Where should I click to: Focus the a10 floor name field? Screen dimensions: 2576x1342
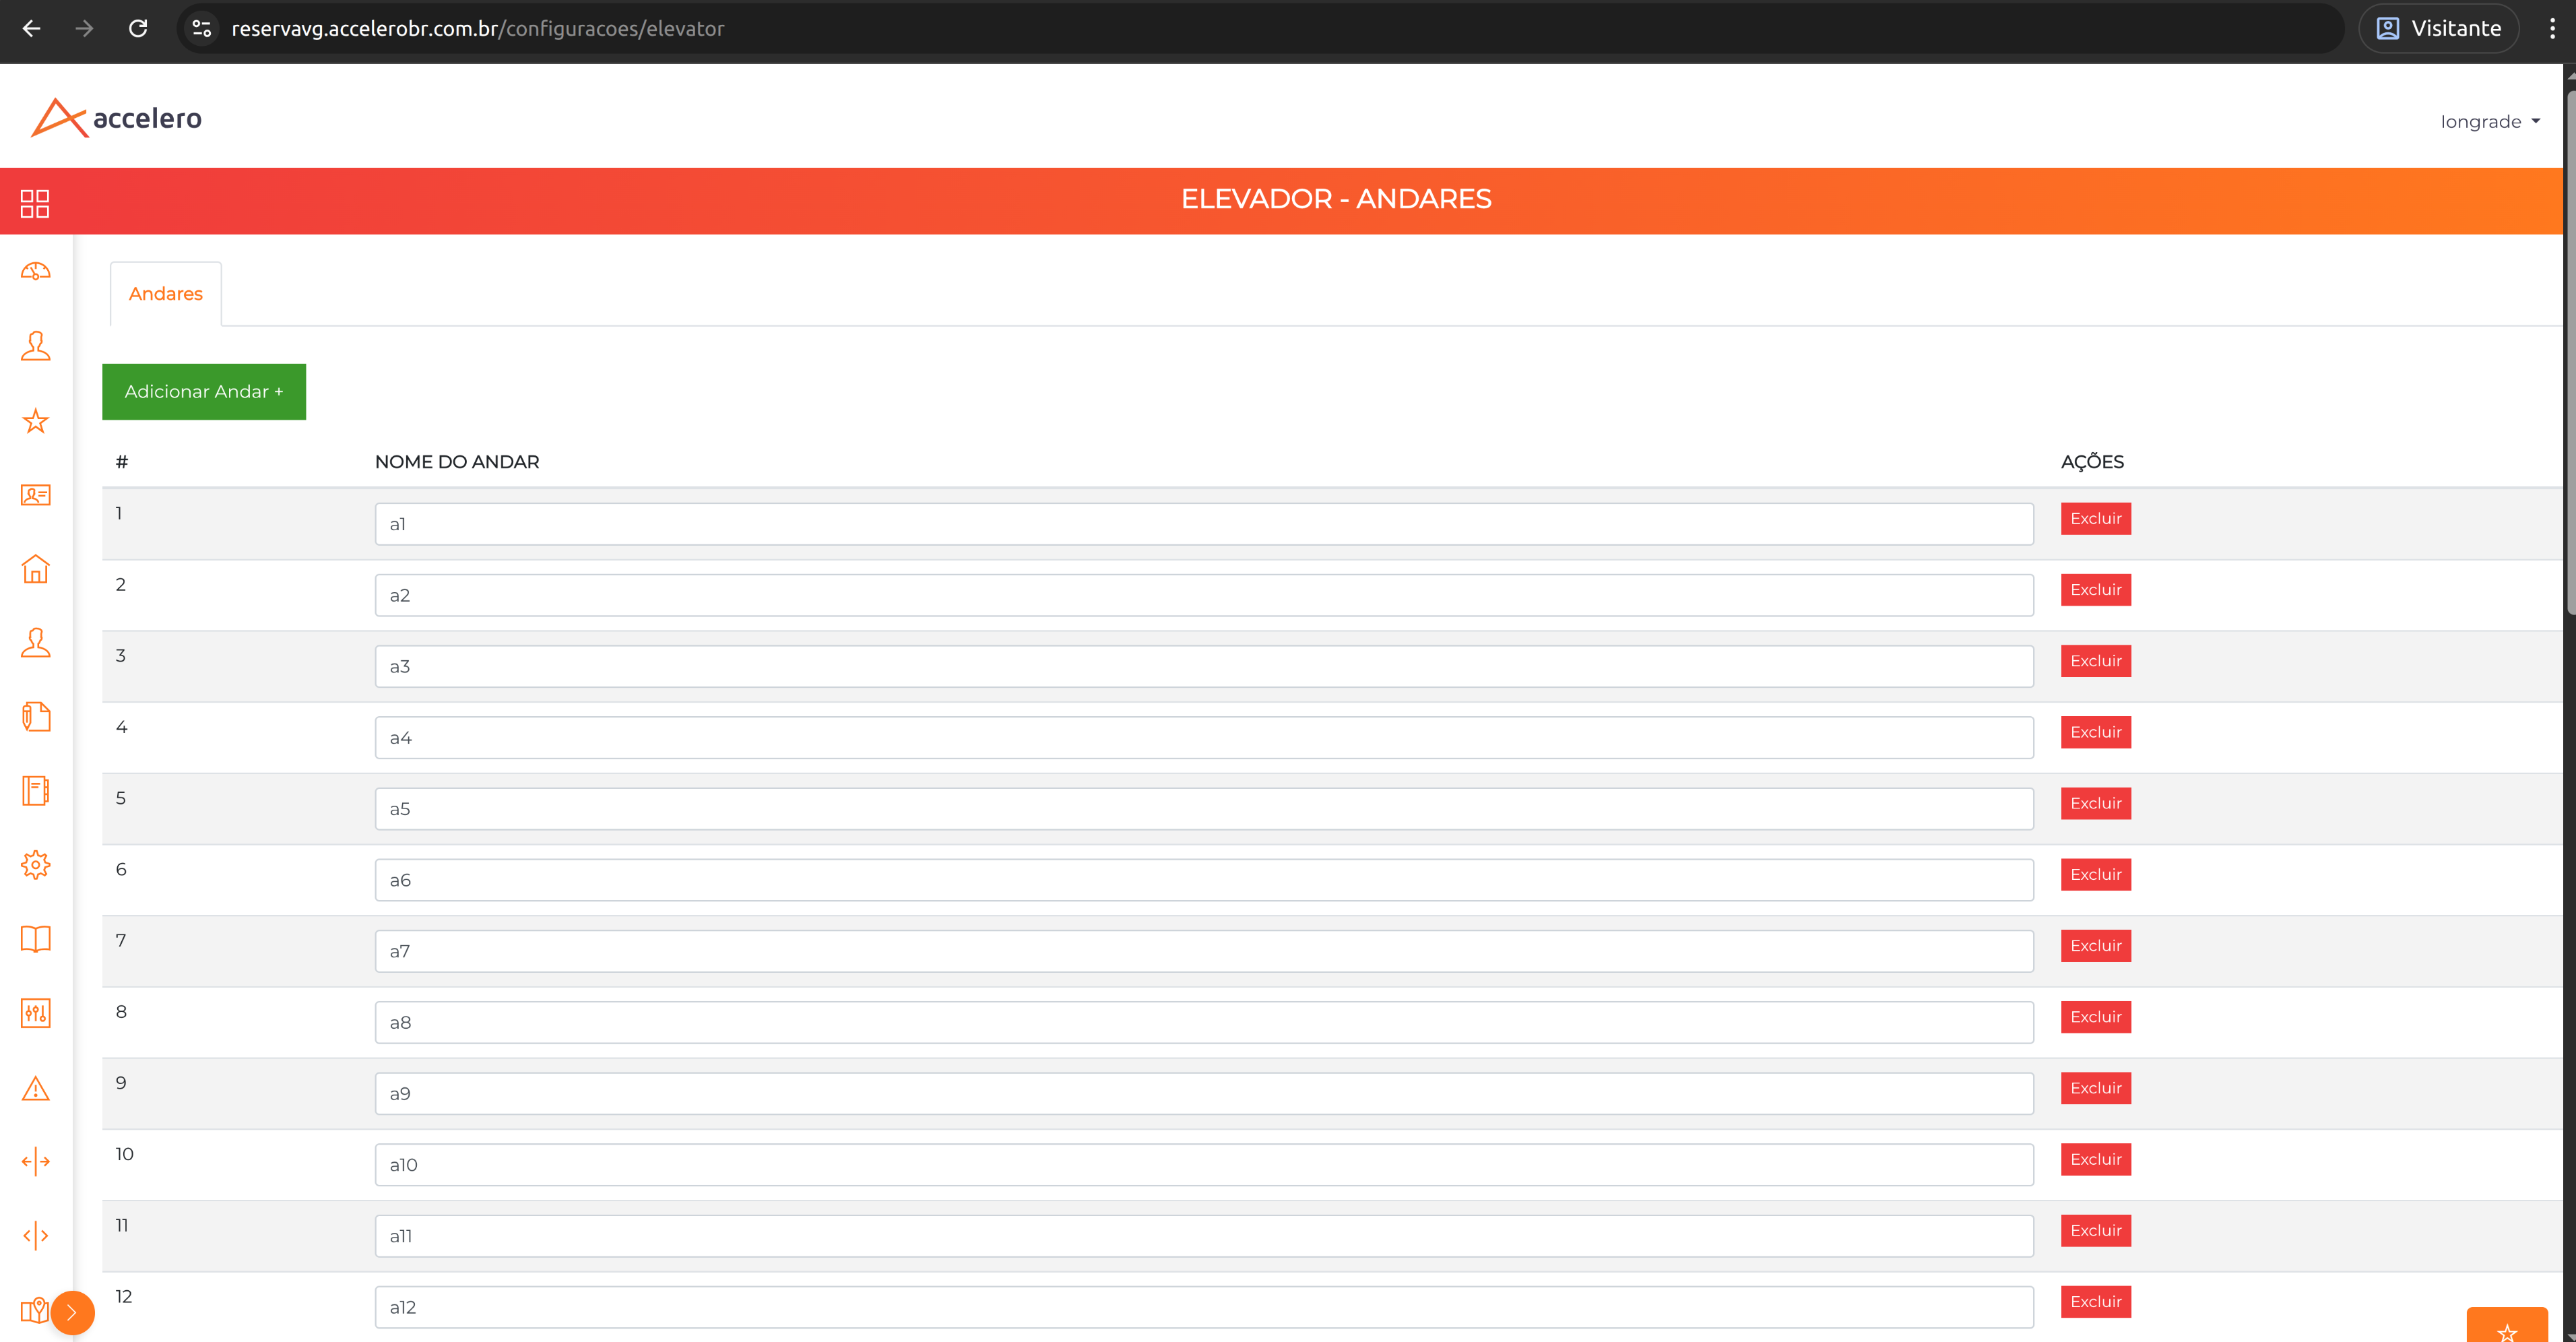(1204, 1165)
